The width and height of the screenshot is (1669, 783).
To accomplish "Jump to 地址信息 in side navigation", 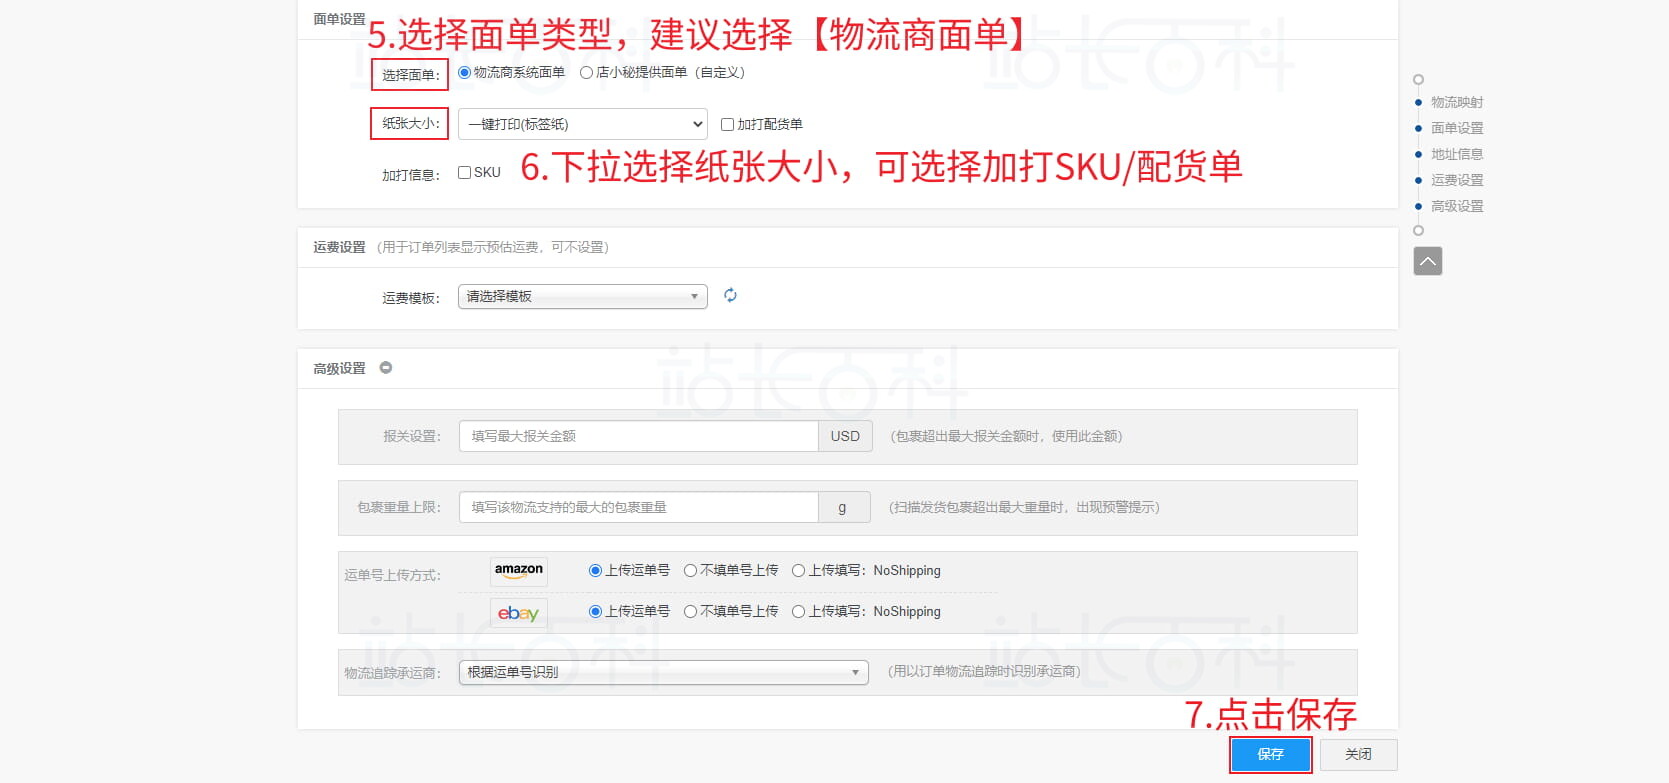I will click(1456, 154).
